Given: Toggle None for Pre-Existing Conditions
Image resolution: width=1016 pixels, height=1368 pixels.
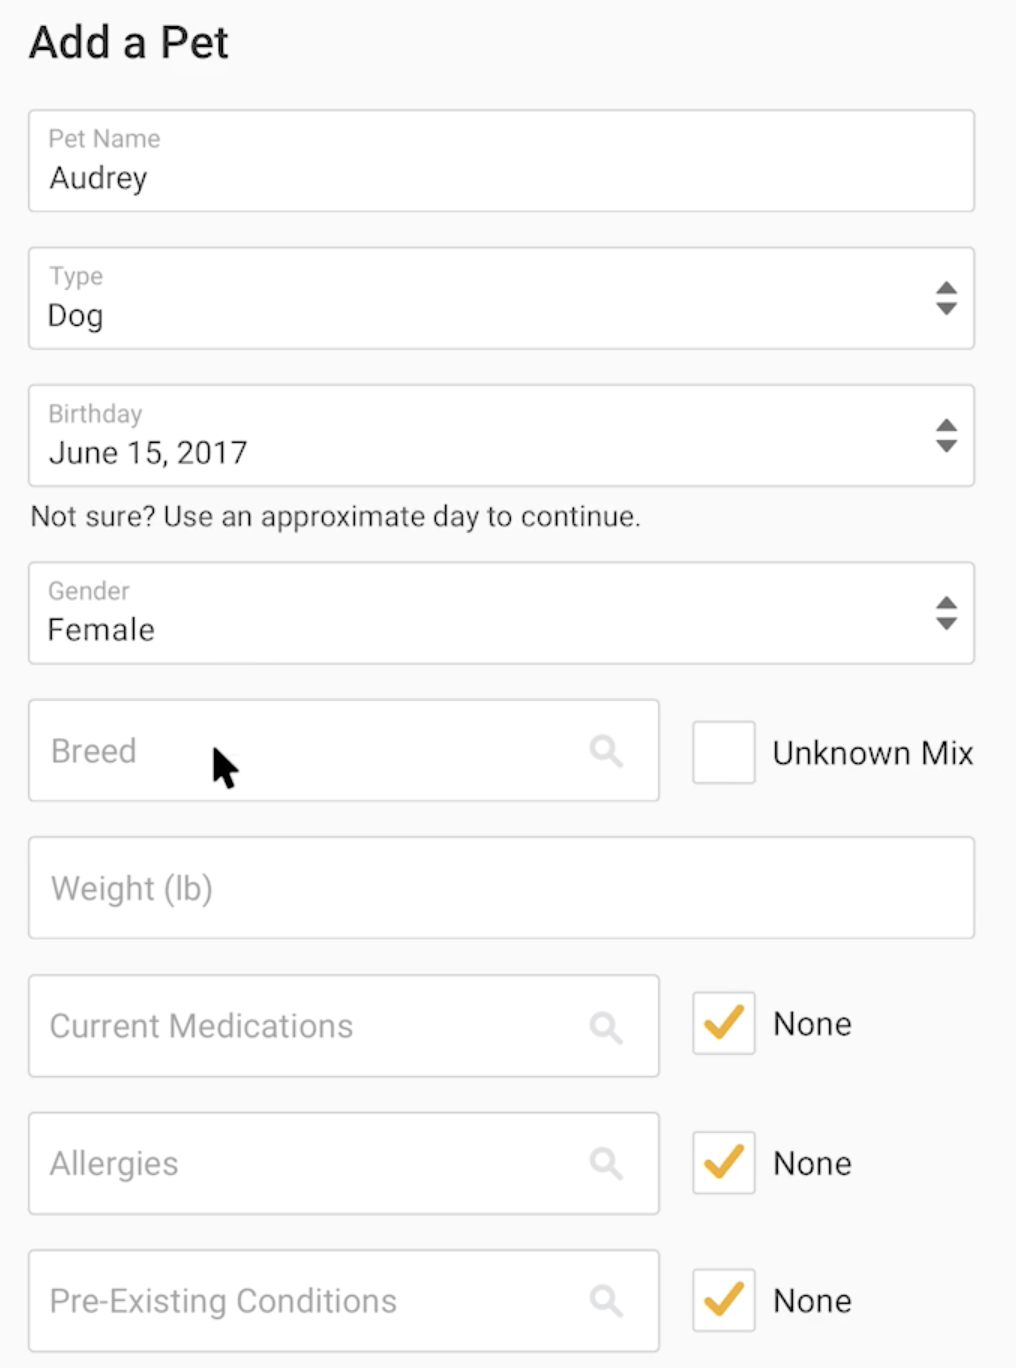Looking at the screenshot, I should tap(723, 1300).
